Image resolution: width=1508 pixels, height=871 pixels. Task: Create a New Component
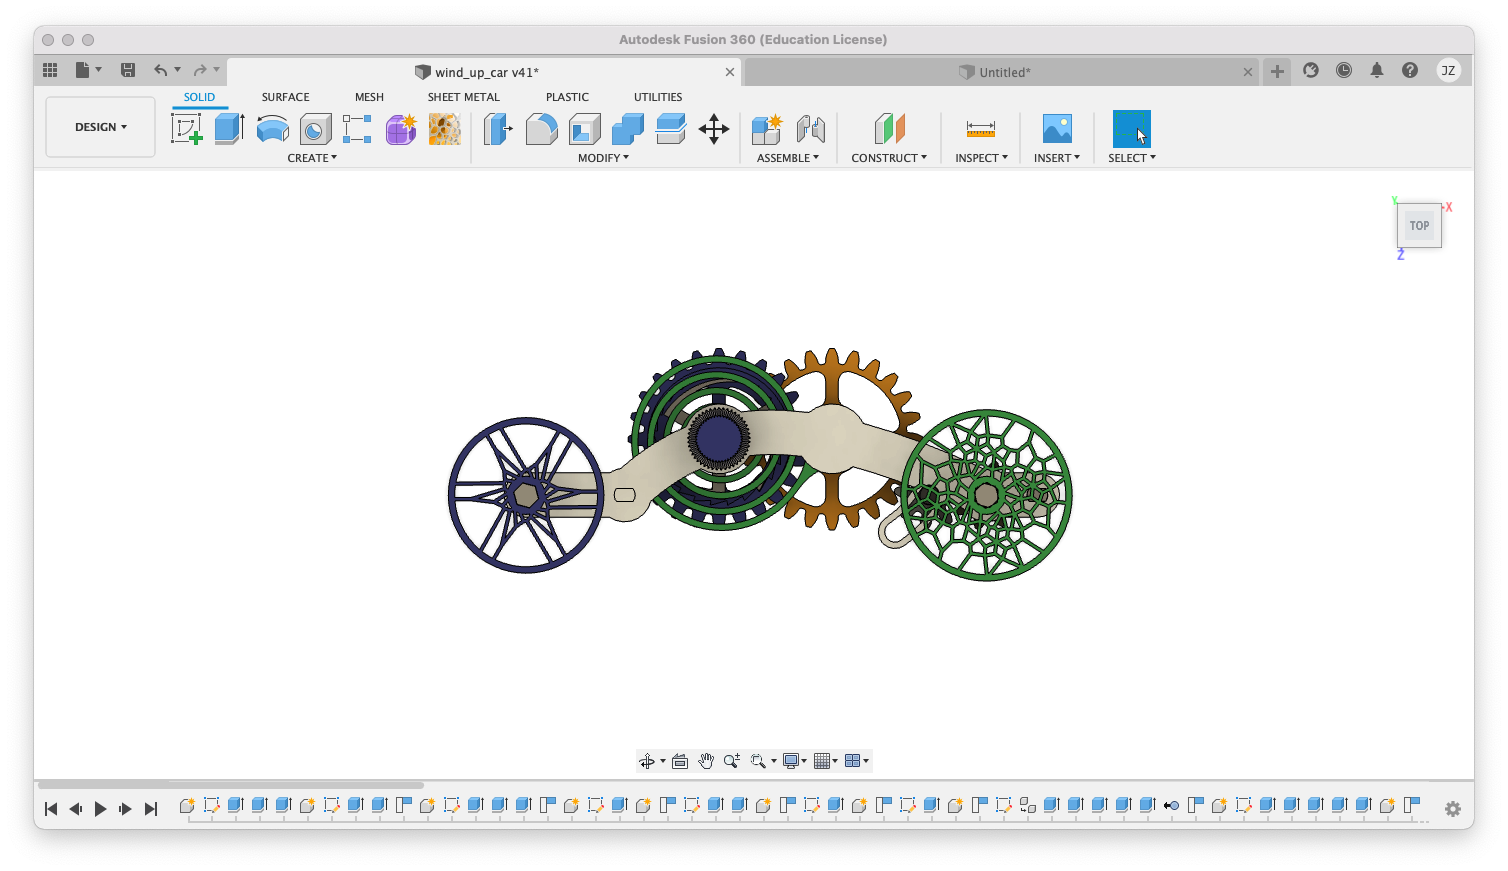pos(767,129)
